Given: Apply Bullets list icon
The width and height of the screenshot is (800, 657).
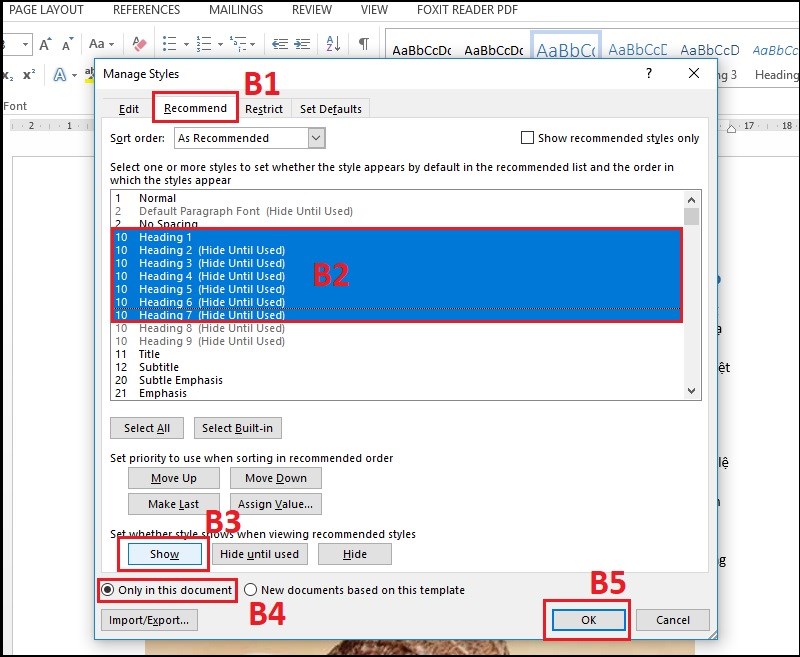Looking at the screenshot, I should point(169,44).
